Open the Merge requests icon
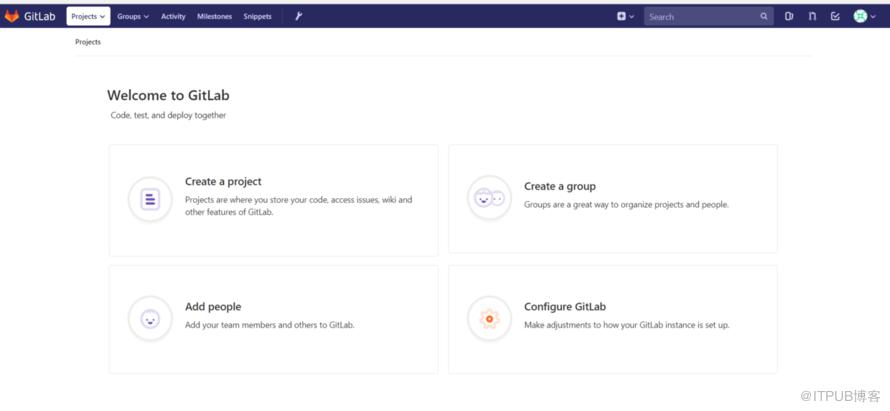 tap(812, 16)
